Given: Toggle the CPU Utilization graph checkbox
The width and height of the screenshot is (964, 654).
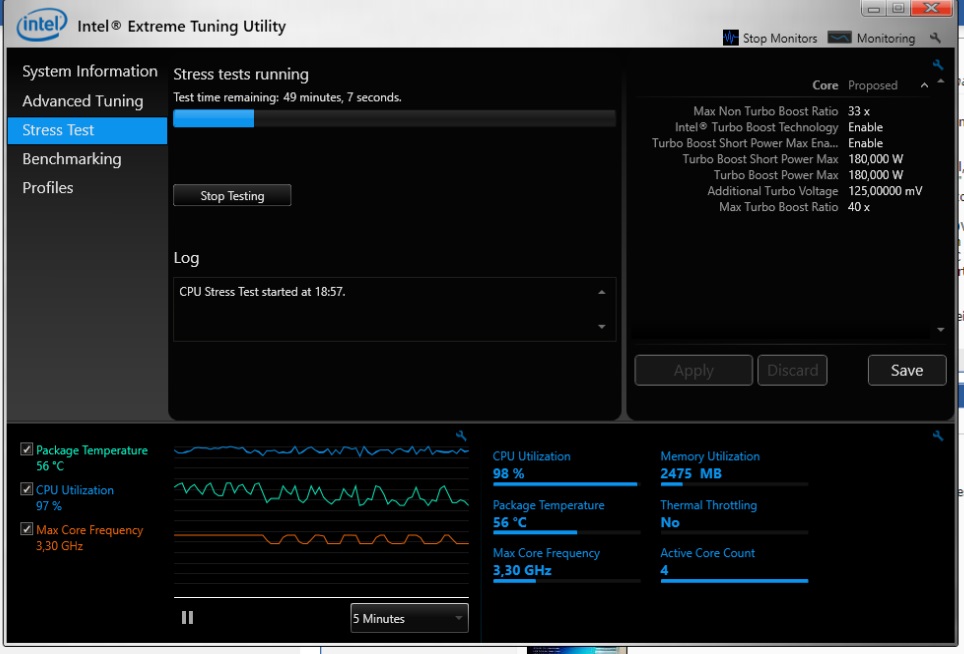Looking at the screenshot, I should [26, 489].
